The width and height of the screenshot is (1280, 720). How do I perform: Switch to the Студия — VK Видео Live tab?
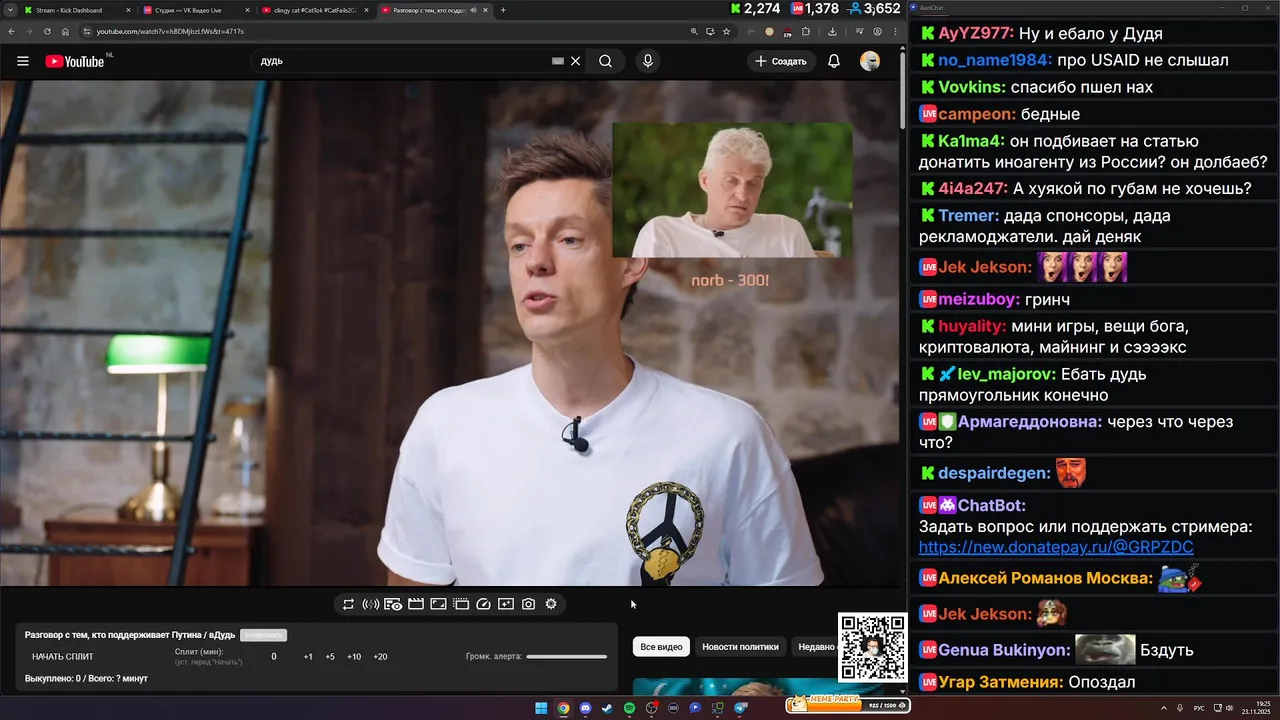point(196,10)
